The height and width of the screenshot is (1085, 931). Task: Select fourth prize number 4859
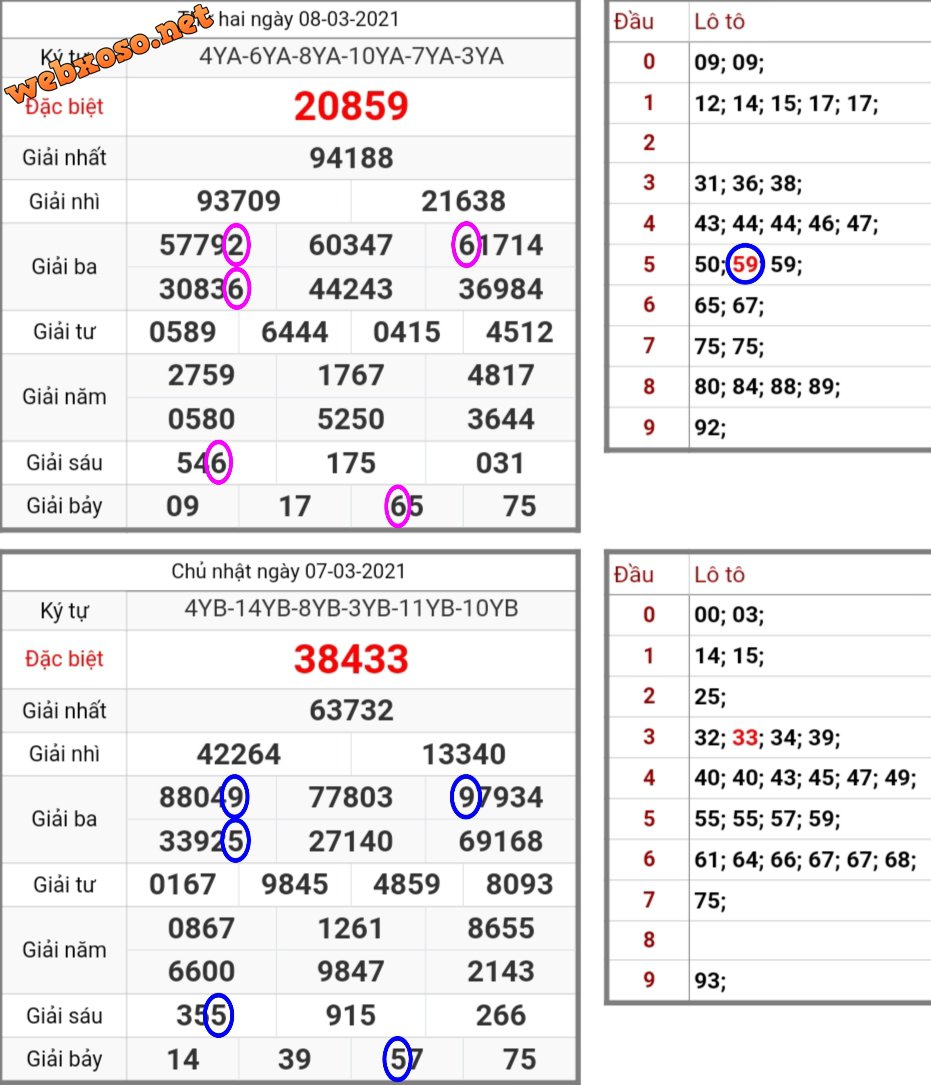407,885
